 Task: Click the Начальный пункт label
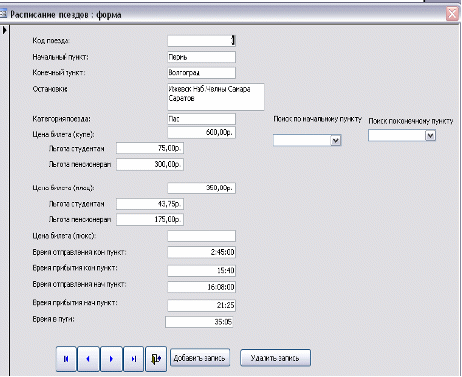point(60,57)
